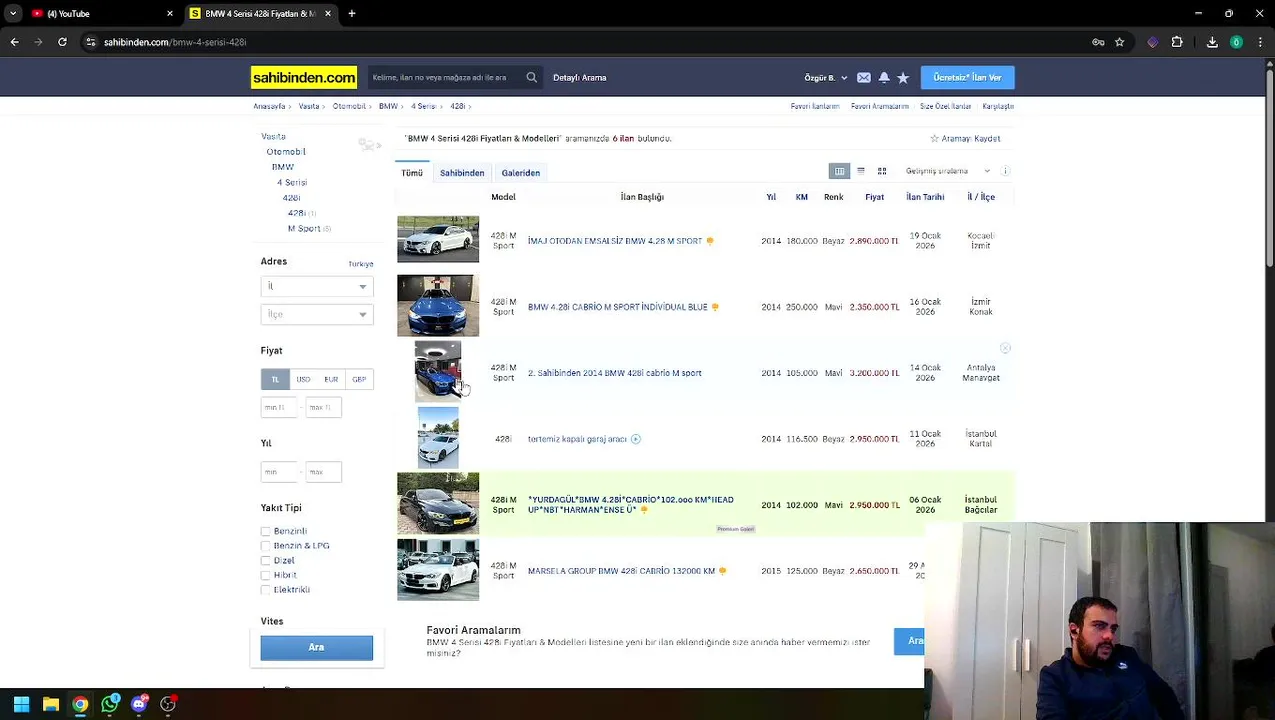Open browser downloads icon
The image size is (1275, 720).
click(x=1212, y=42)
